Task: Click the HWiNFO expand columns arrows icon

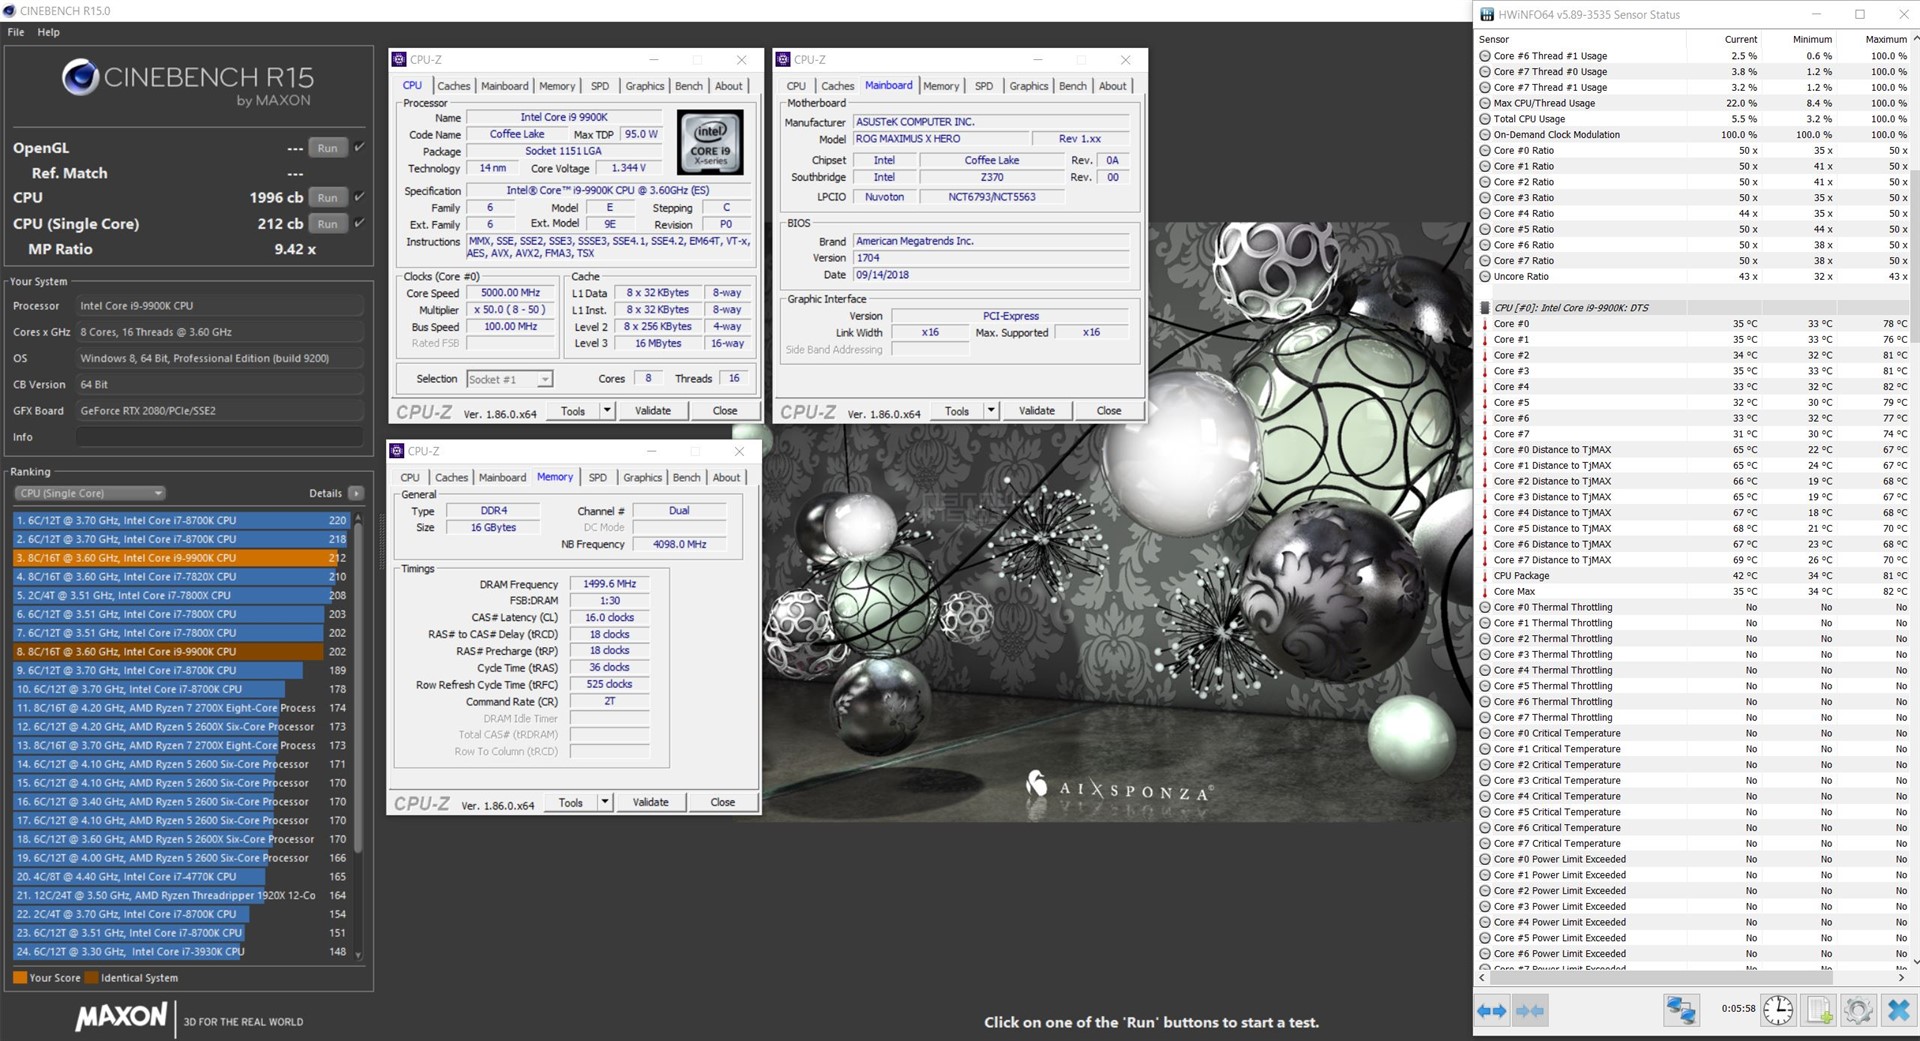Action: 1491,1011
